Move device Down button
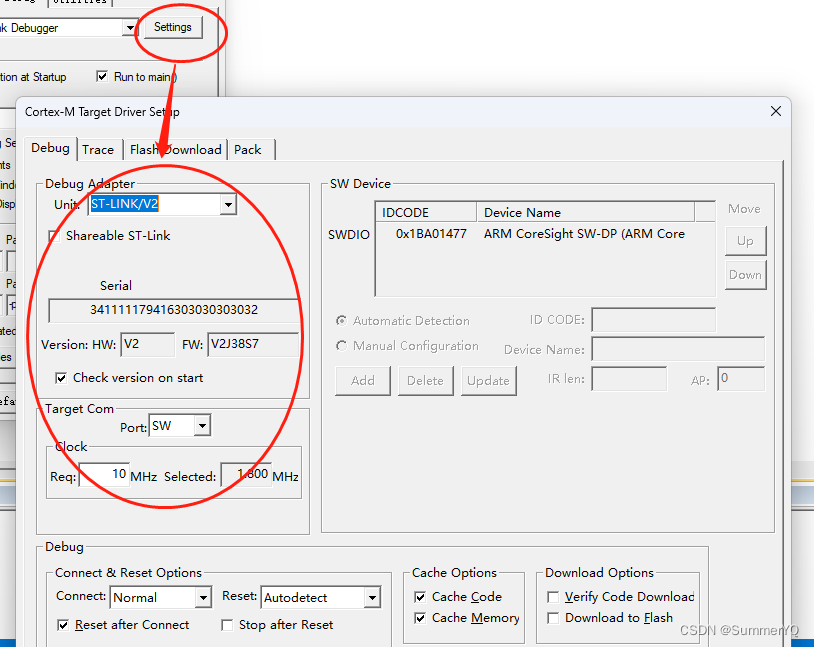Image resolution: width=814 pixels, height=647 pixels. 745,275
